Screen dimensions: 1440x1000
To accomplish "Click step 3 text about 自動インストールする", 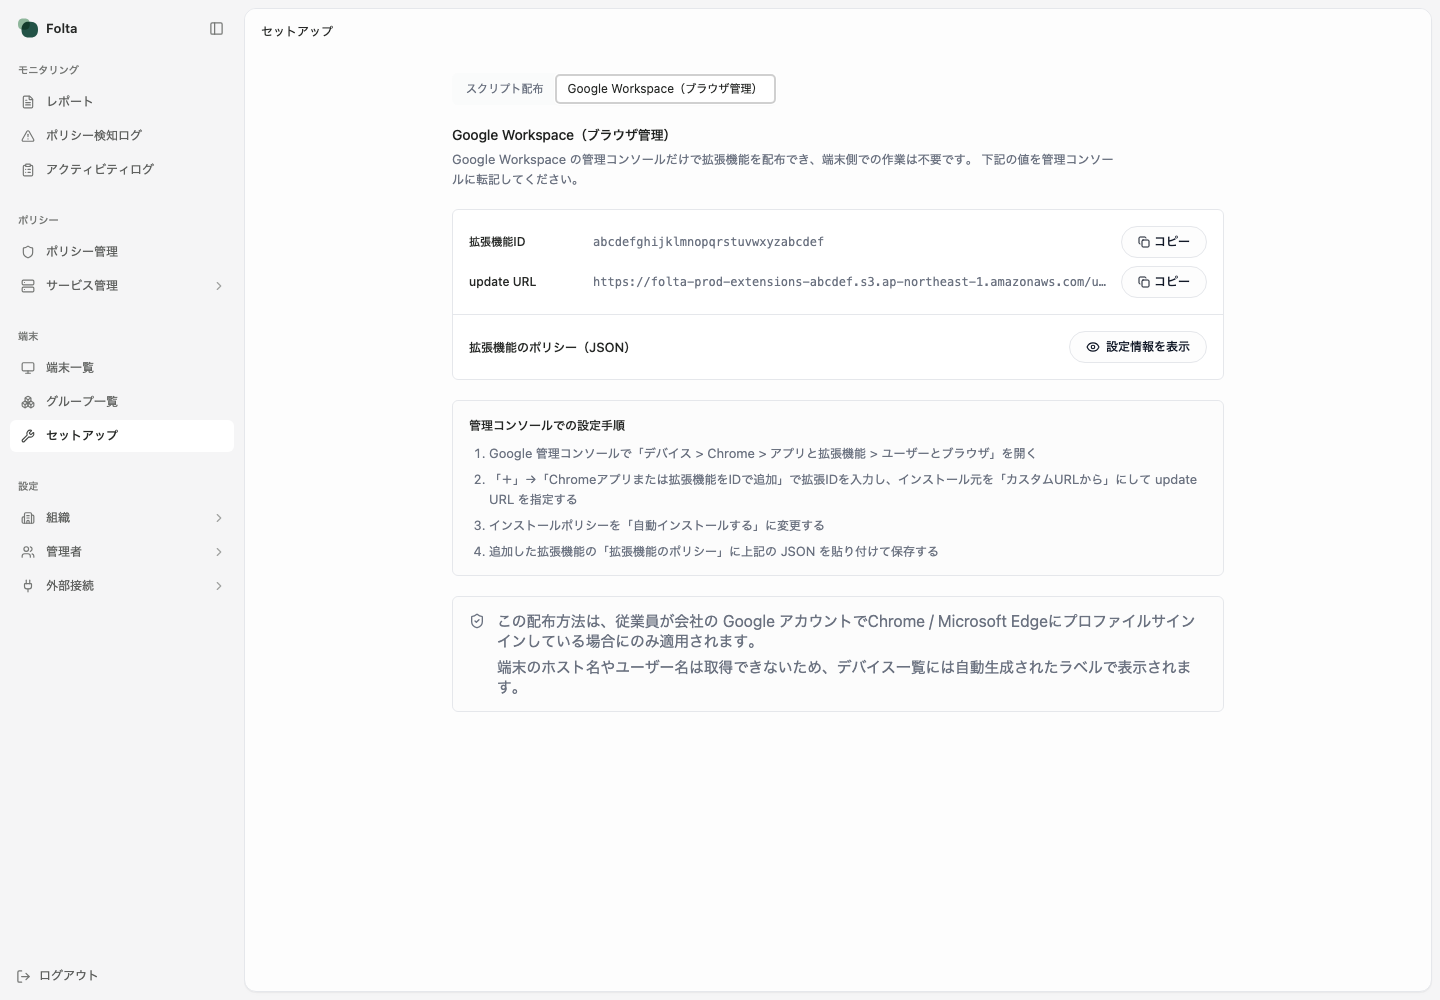I will coord(656,526).
